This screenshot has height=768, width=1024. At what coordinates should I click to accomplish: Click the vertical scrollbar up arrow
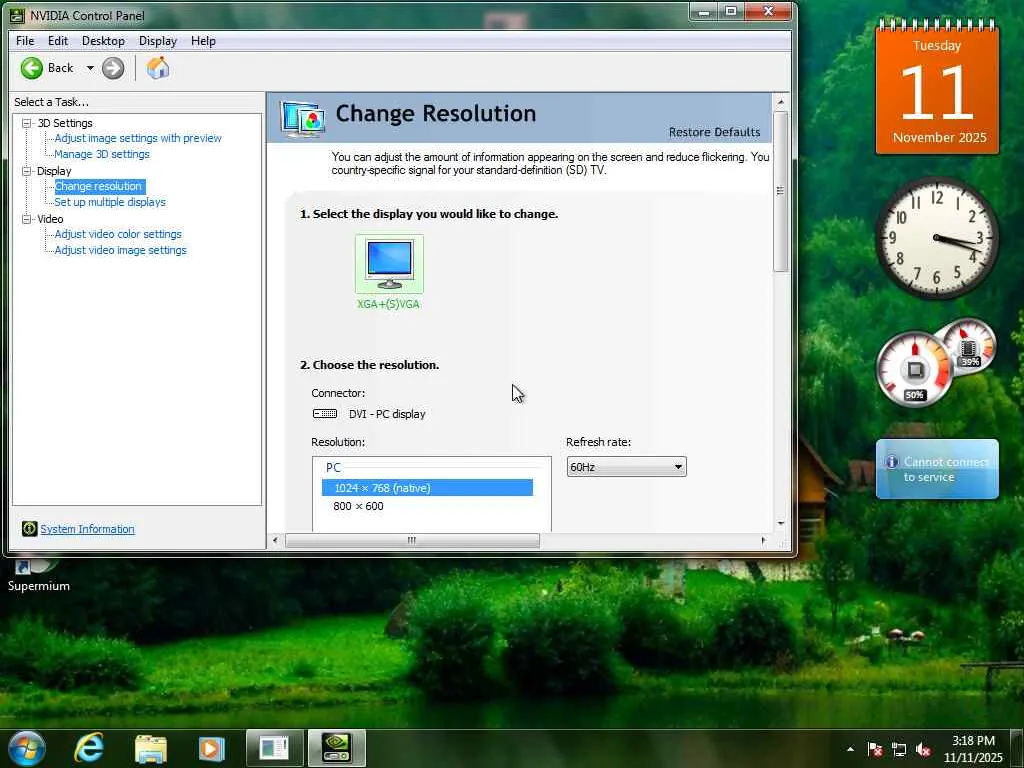(x=780, y=102)
